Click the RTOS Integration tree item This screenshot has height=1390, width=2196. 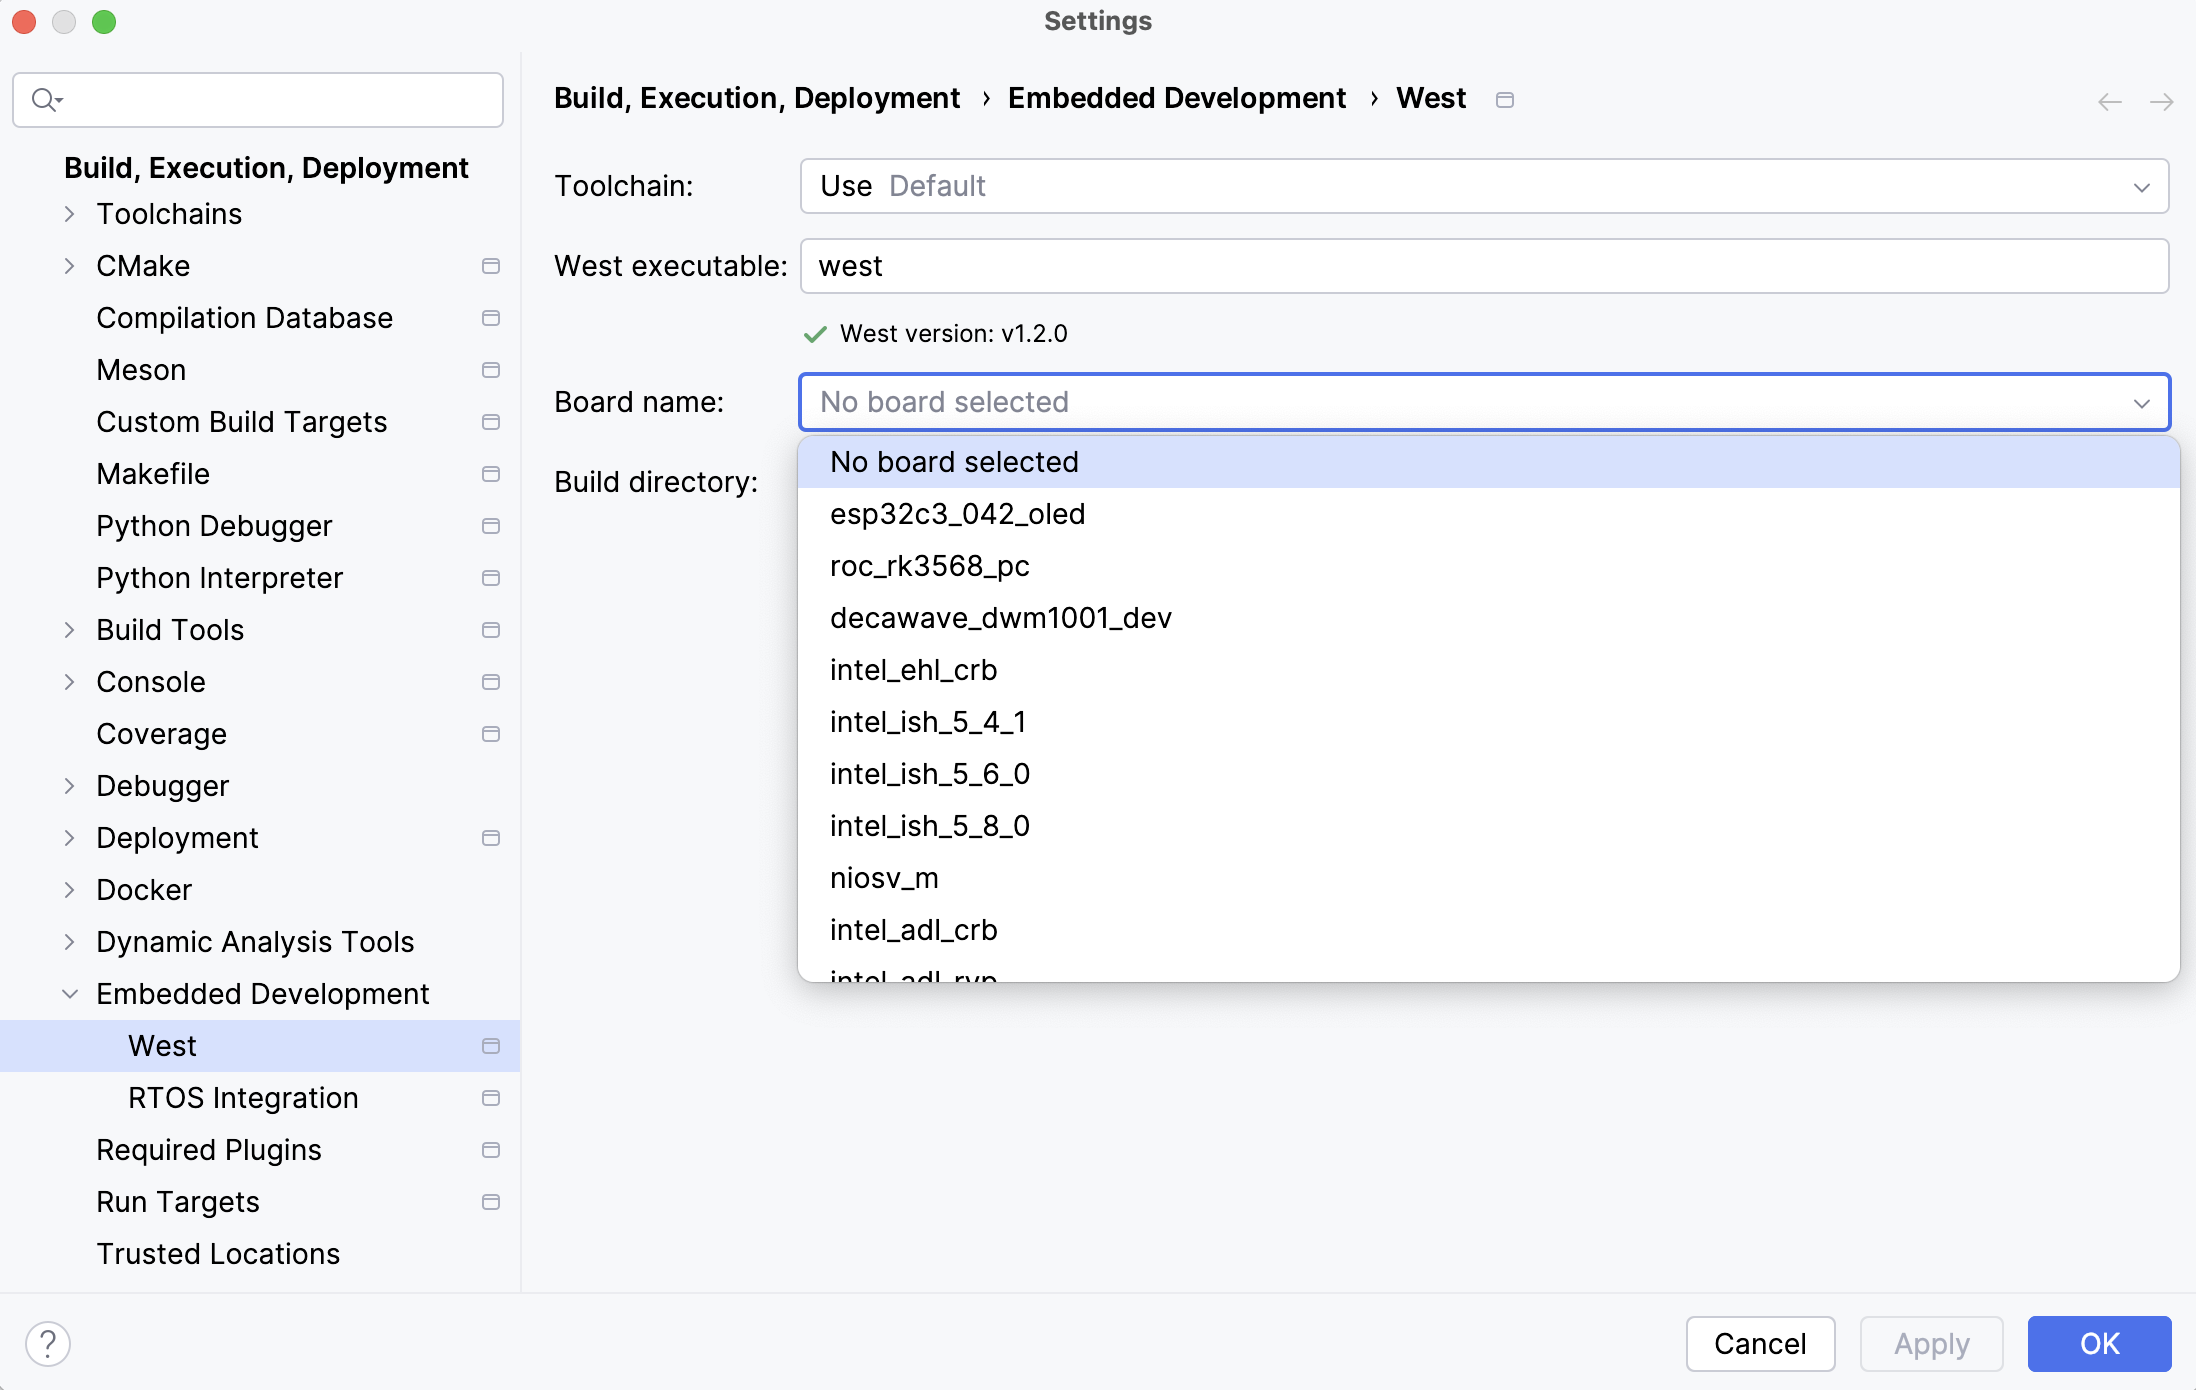point(242,1097)
